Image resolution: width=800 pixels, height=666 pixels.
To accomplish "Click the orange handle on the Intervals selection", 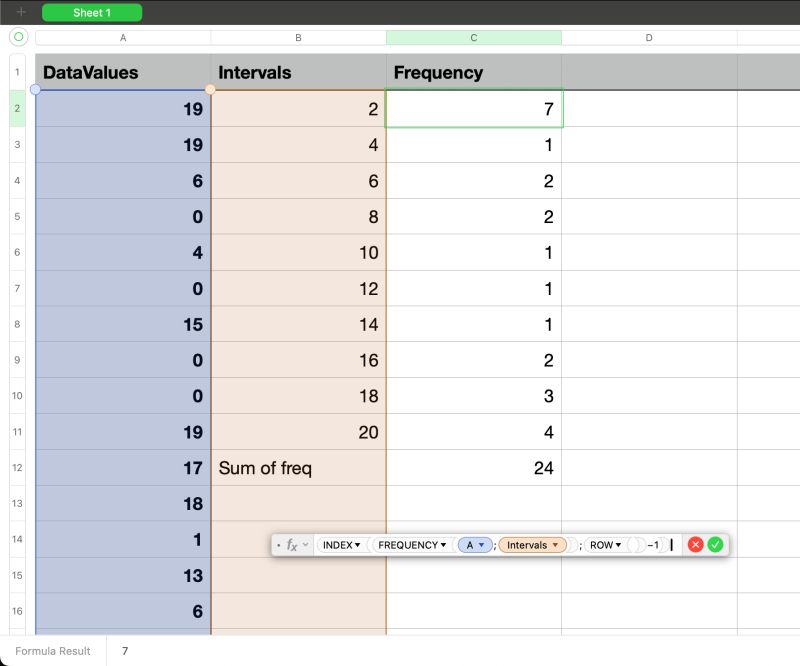I will pyautogui.click(x=210, y=90).
